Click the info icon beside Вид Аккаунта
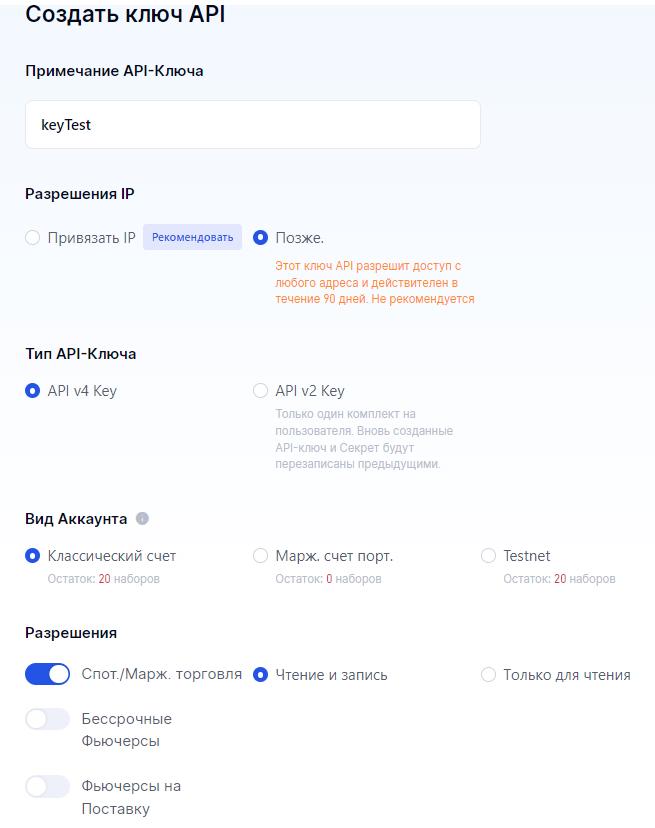This screenshot has width=655, height=828. pos(142,519)
